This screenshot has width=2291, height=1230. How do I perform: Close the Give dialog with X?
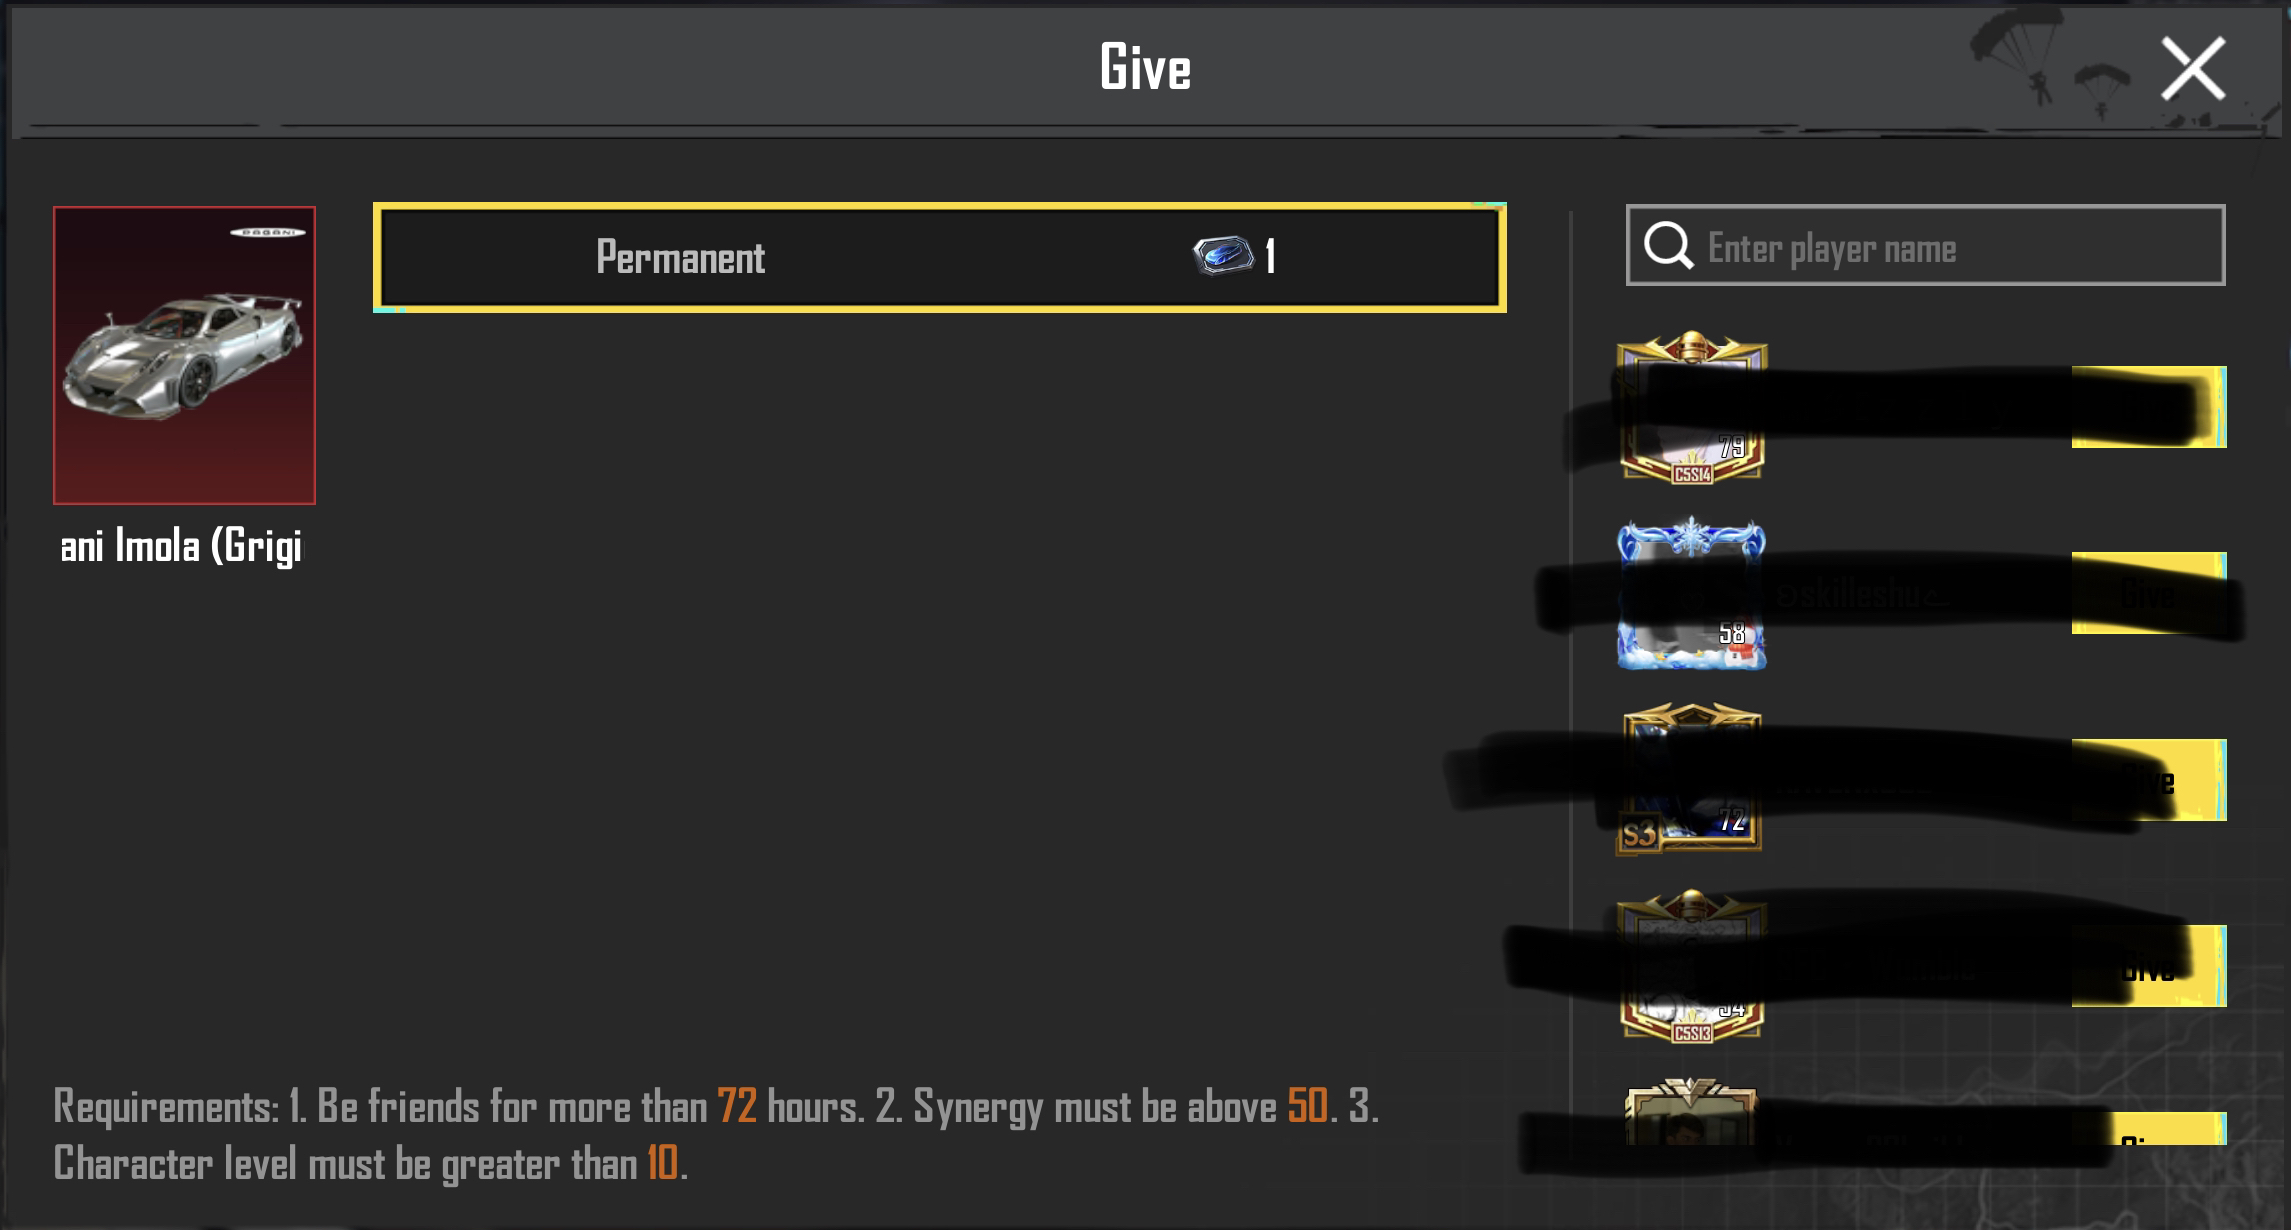[x=2193, y=69]
